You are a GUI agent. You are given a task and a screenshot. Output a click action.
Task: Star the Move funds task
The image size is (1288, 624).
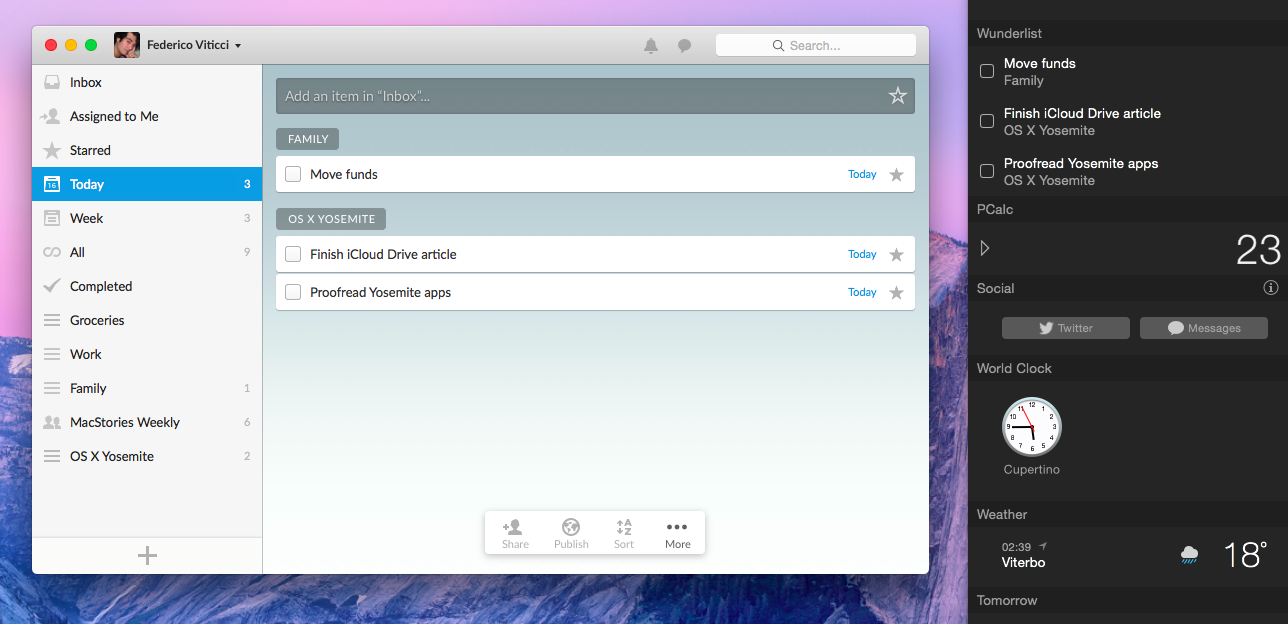click(x=897, y=175)
